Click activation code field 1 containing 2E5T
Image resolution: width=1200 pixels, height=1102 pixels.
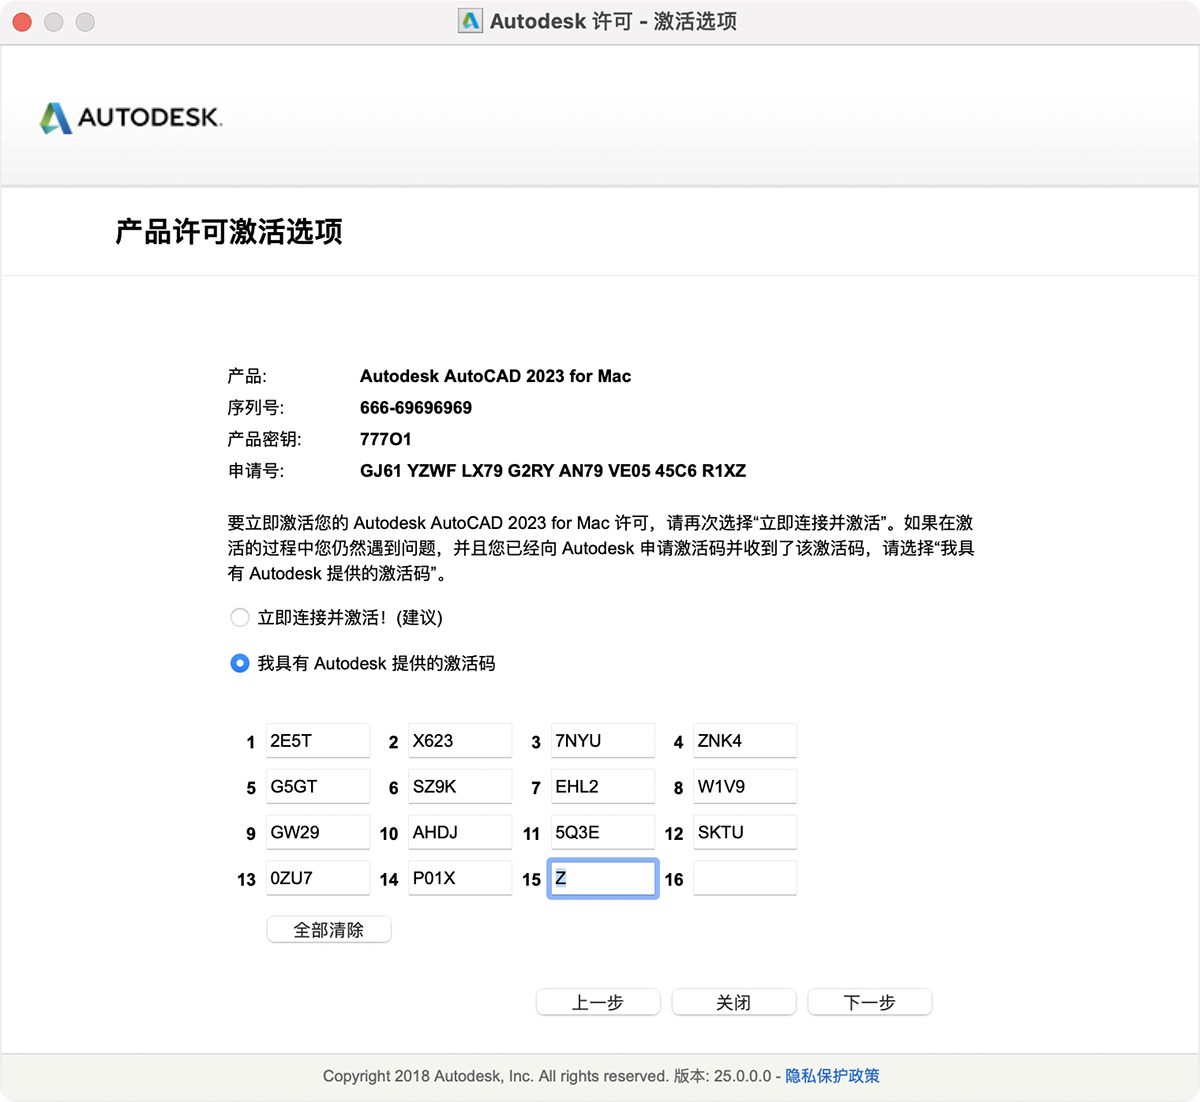click(x=318, y=741)
